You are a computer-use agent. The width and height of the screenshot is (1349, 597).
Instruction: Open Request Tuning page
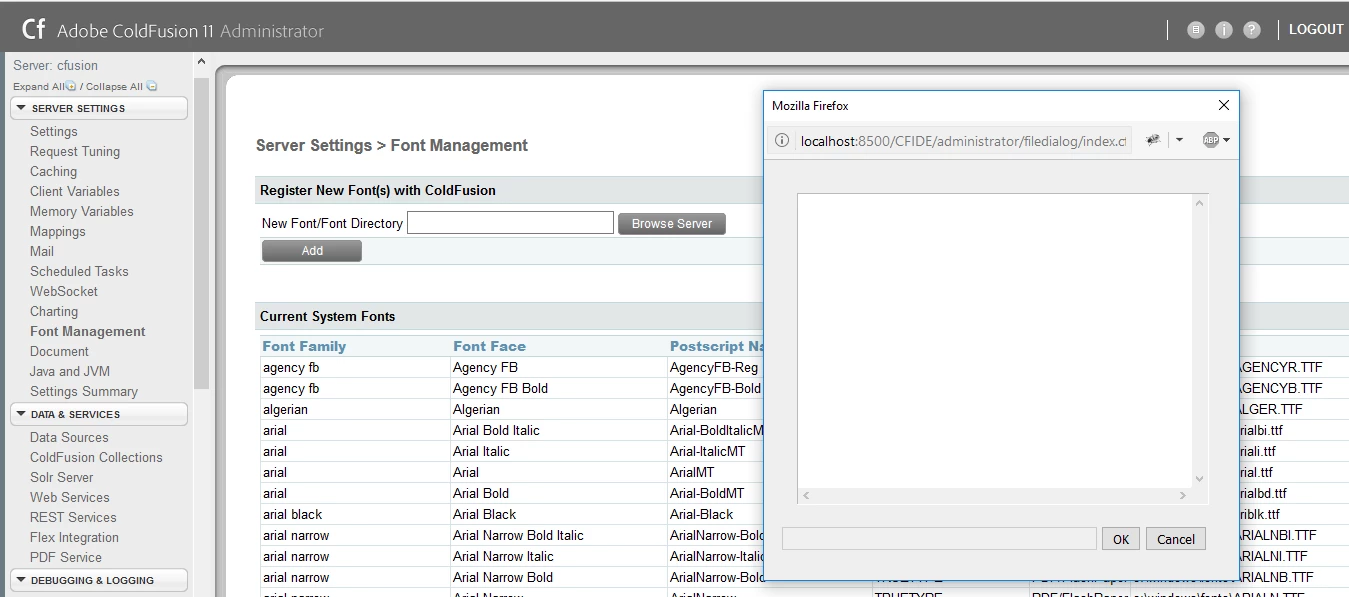point(75,151)
